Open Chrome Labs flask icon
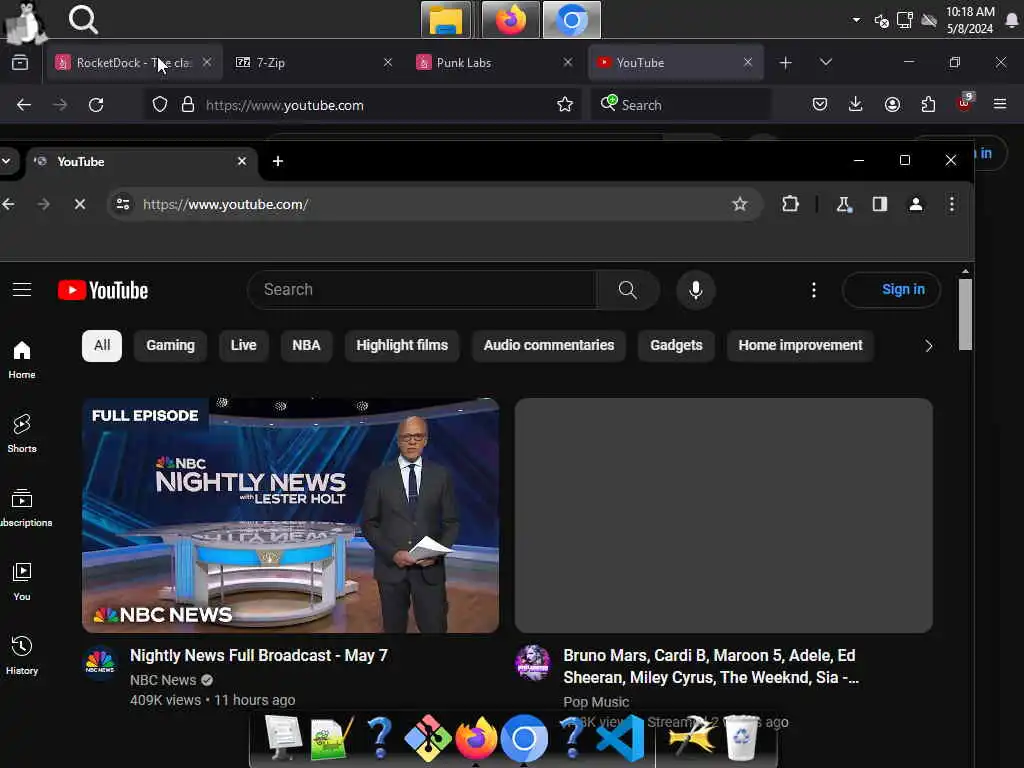Image resolution: width=1024 pixels, height=768 pixels. click(x=843, y=204)
